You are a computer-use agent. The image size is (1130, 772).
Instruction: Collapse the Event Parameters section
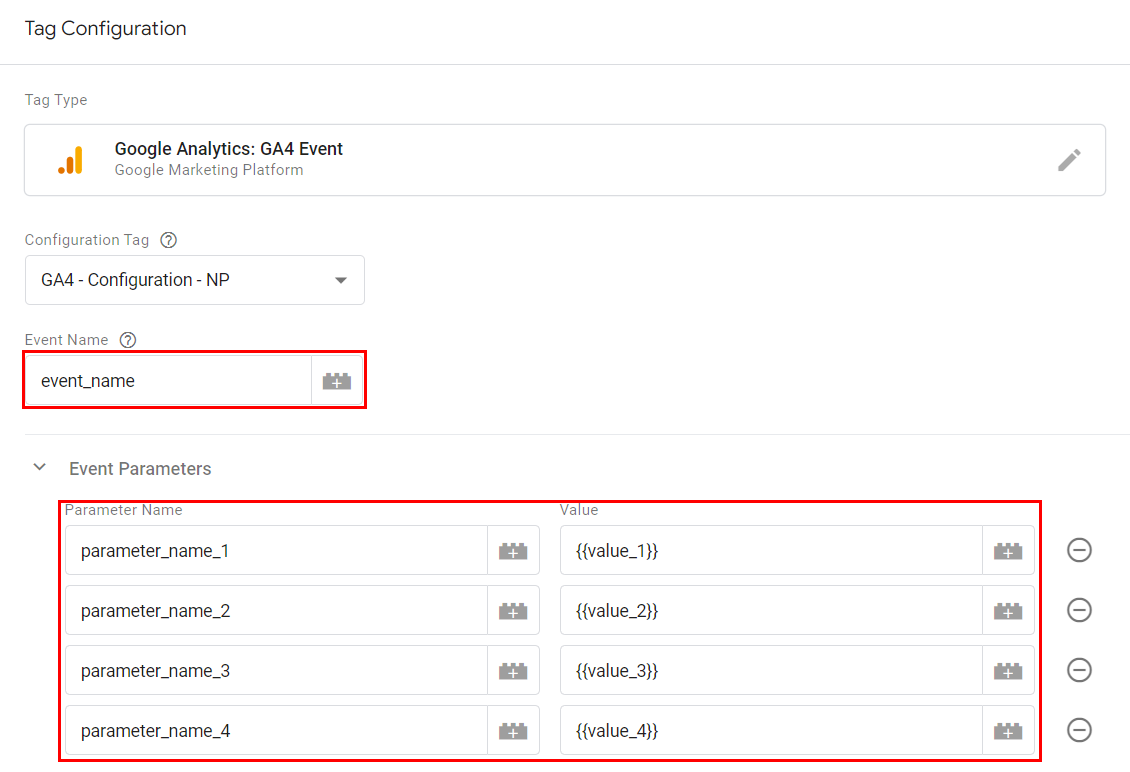(40, 468)
